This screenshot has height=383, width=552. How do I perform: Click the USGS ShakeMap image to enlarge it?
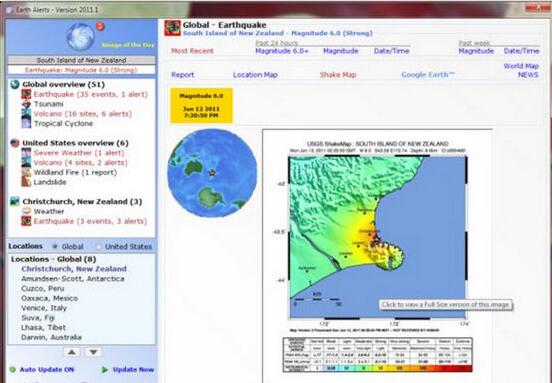pos(377,256)
